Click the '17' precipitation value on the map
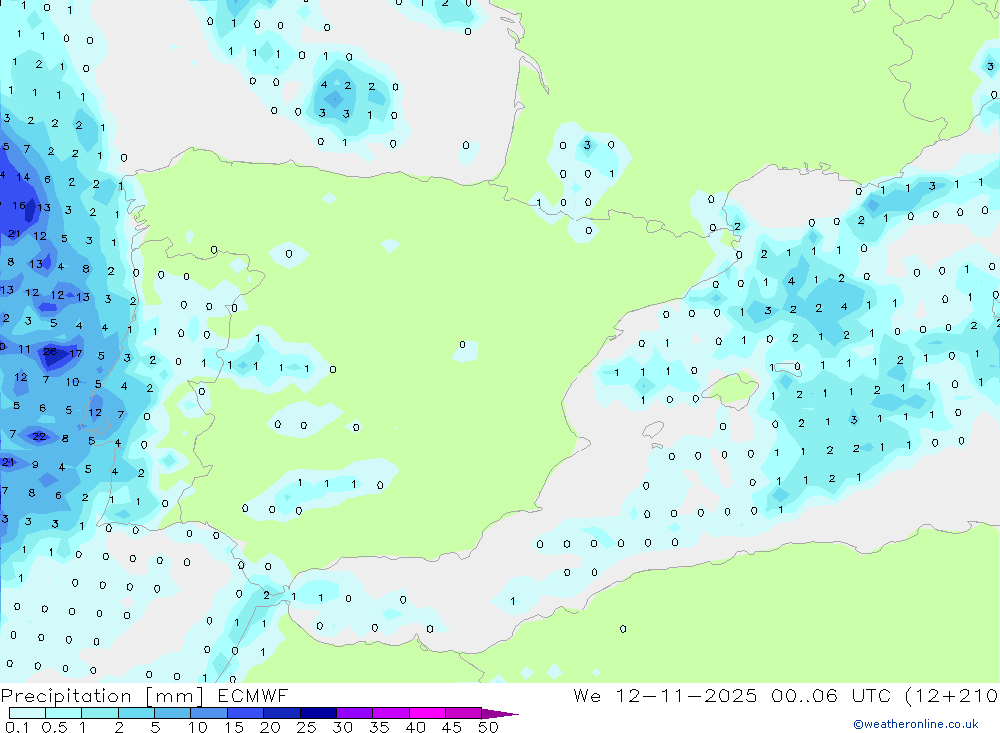 pyautogui.click(x=75, y=353)
